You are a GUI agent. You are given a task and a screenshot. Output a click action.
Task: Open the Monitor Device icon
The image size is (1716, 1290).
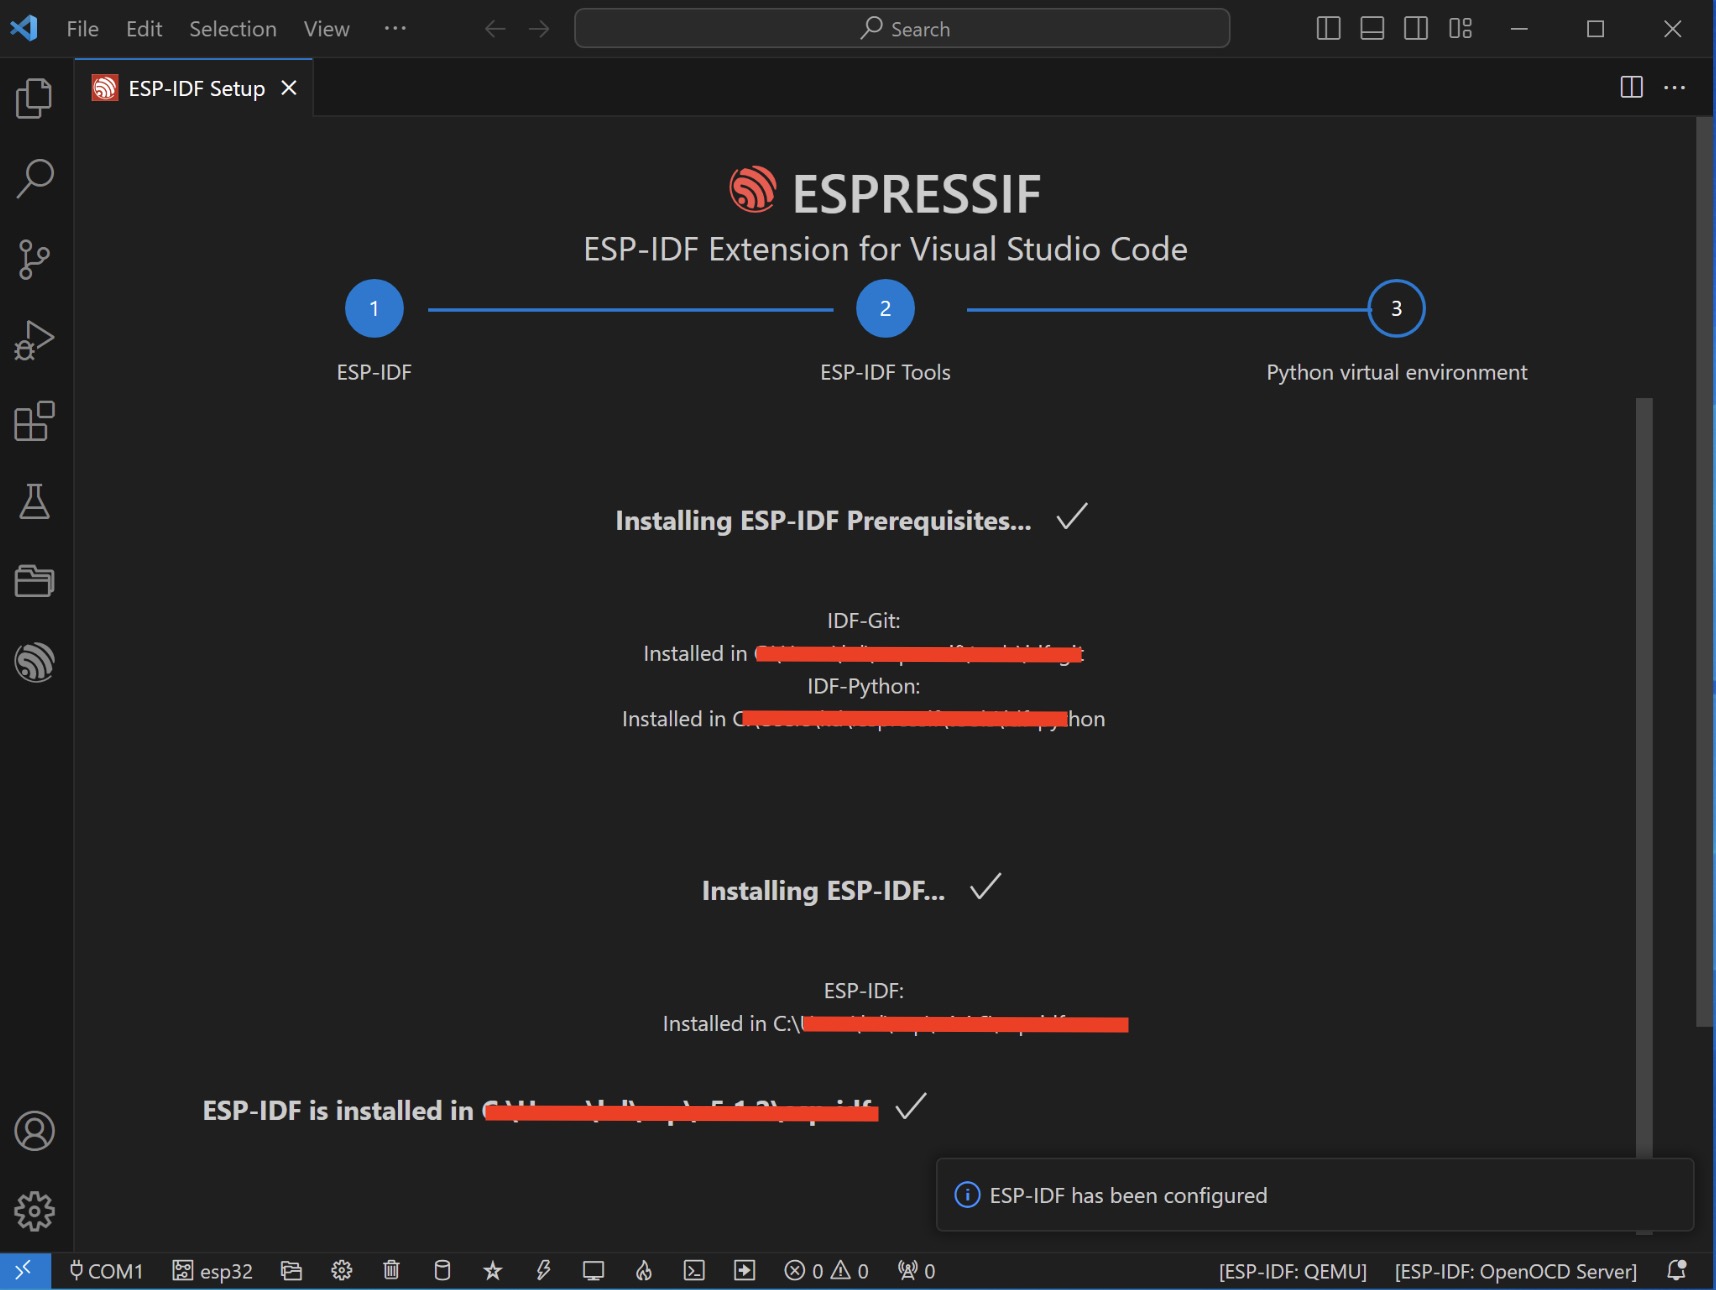tap(594, 1271)
